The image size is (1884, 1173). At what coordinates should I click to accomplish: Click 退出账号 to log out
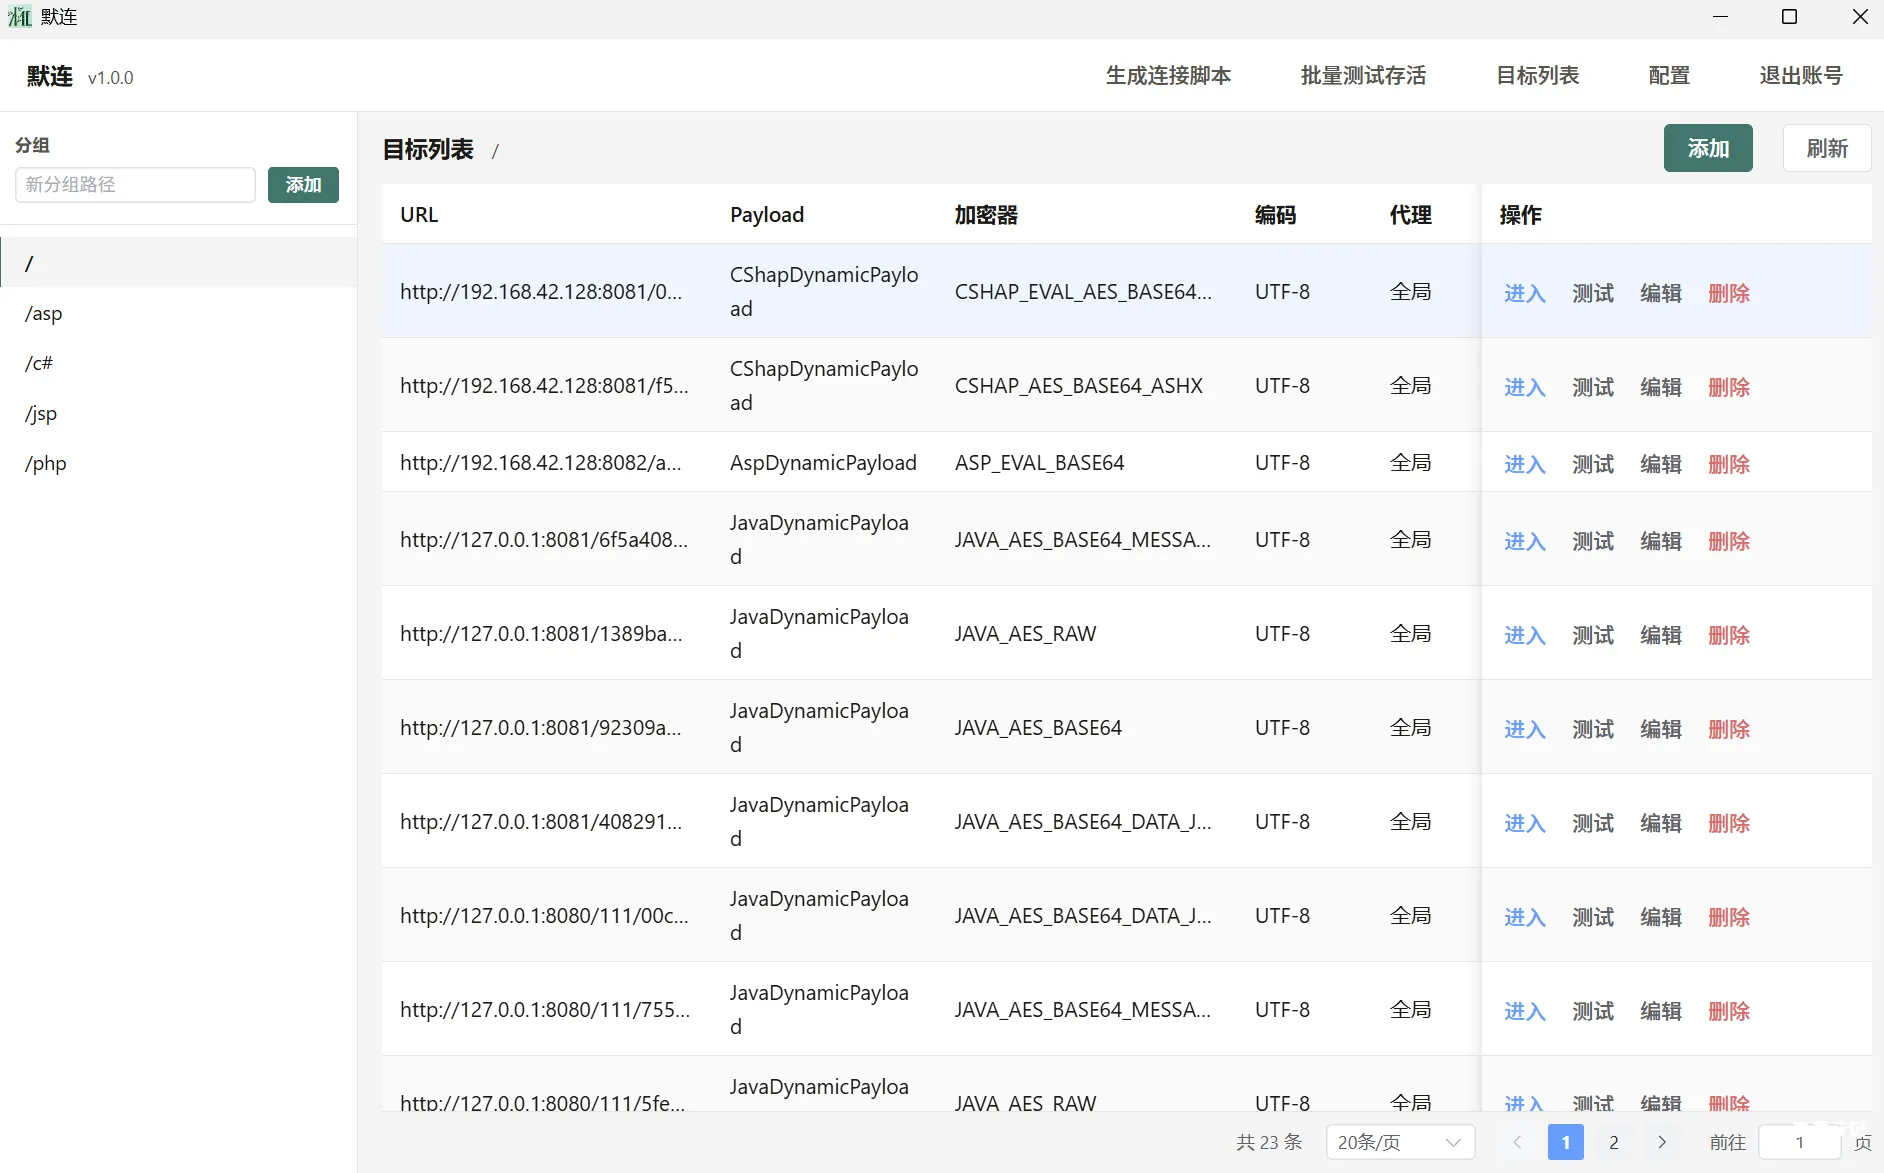1800,76
